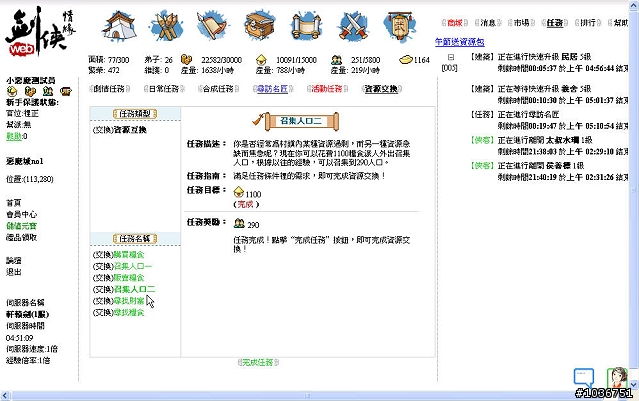This screenshot has width=639, height=401.
Task: Click the horizontal scrollbar at page bottom
Action: tap(307, 395)
